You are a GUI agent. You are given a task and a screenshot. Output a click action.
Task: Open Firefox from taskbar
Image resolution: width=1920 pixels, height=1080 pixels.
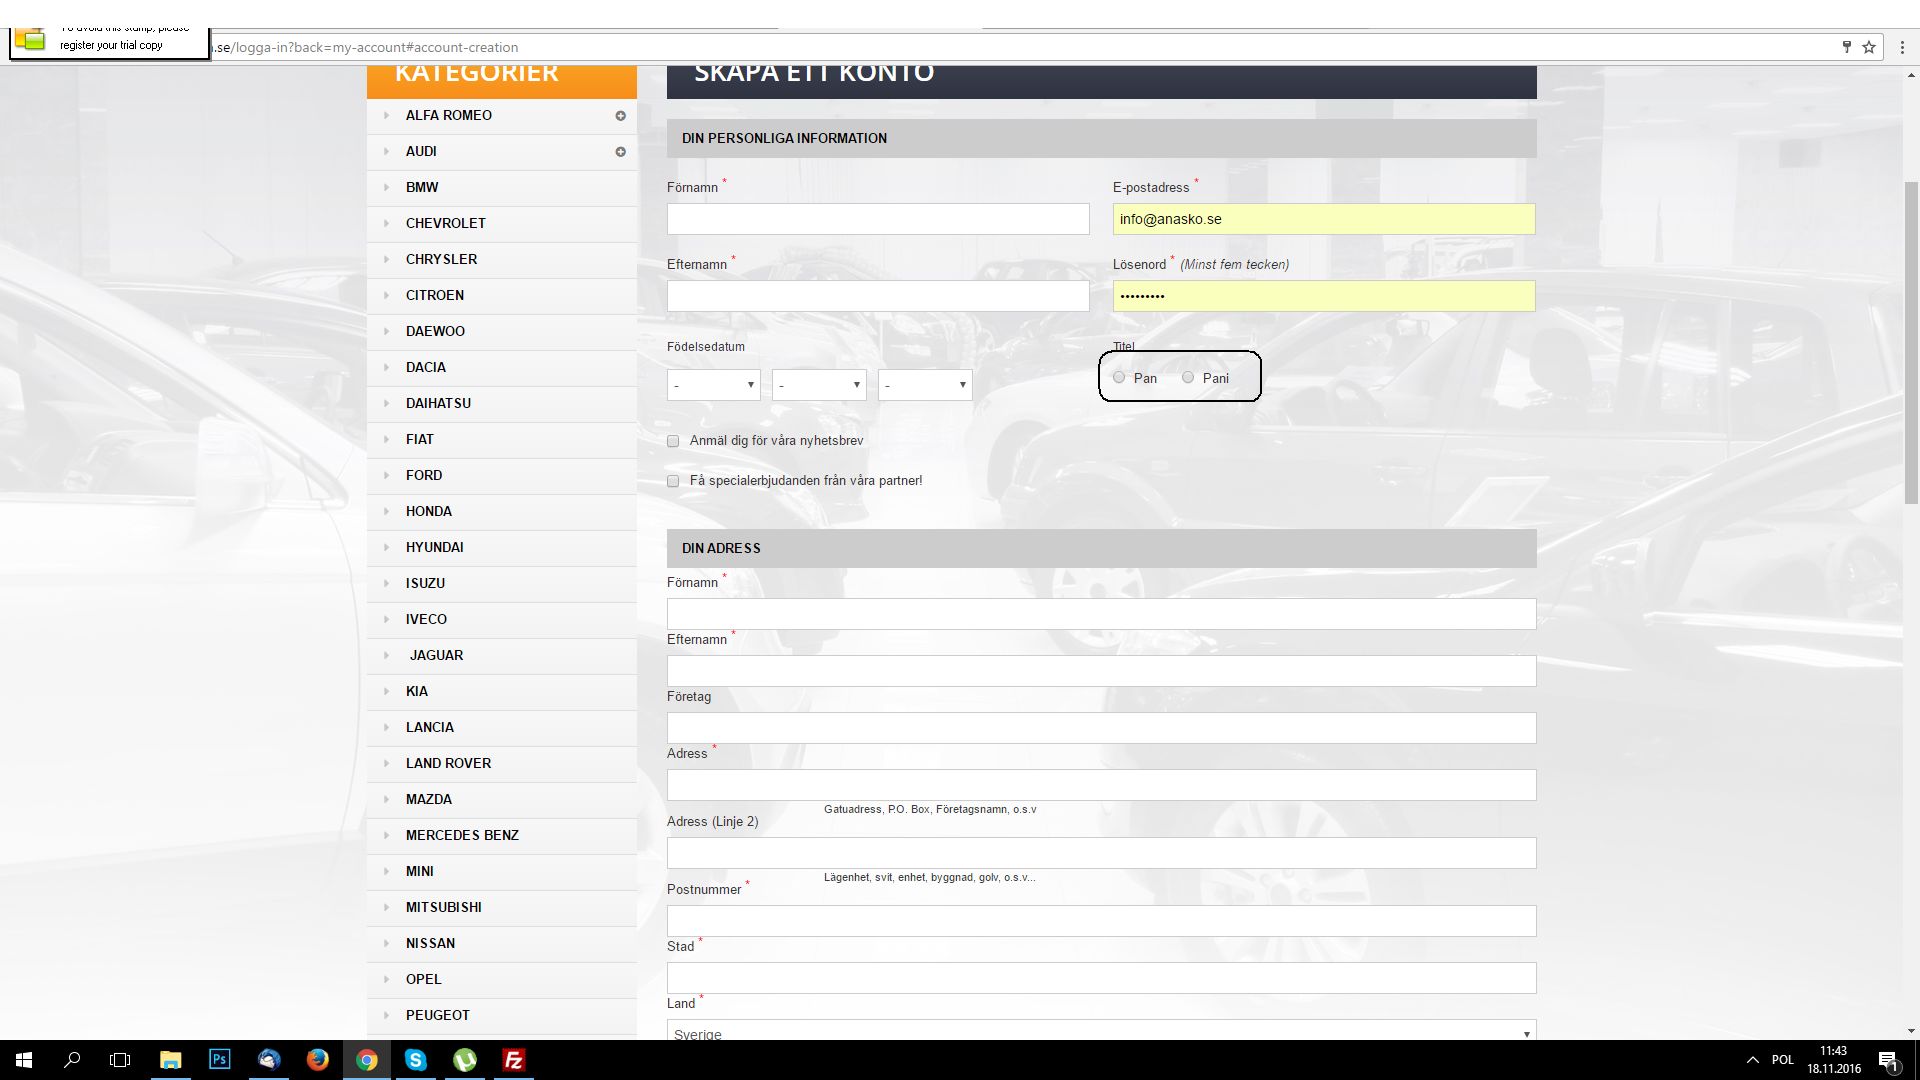pyautogui.click(x=317, y=1060)
